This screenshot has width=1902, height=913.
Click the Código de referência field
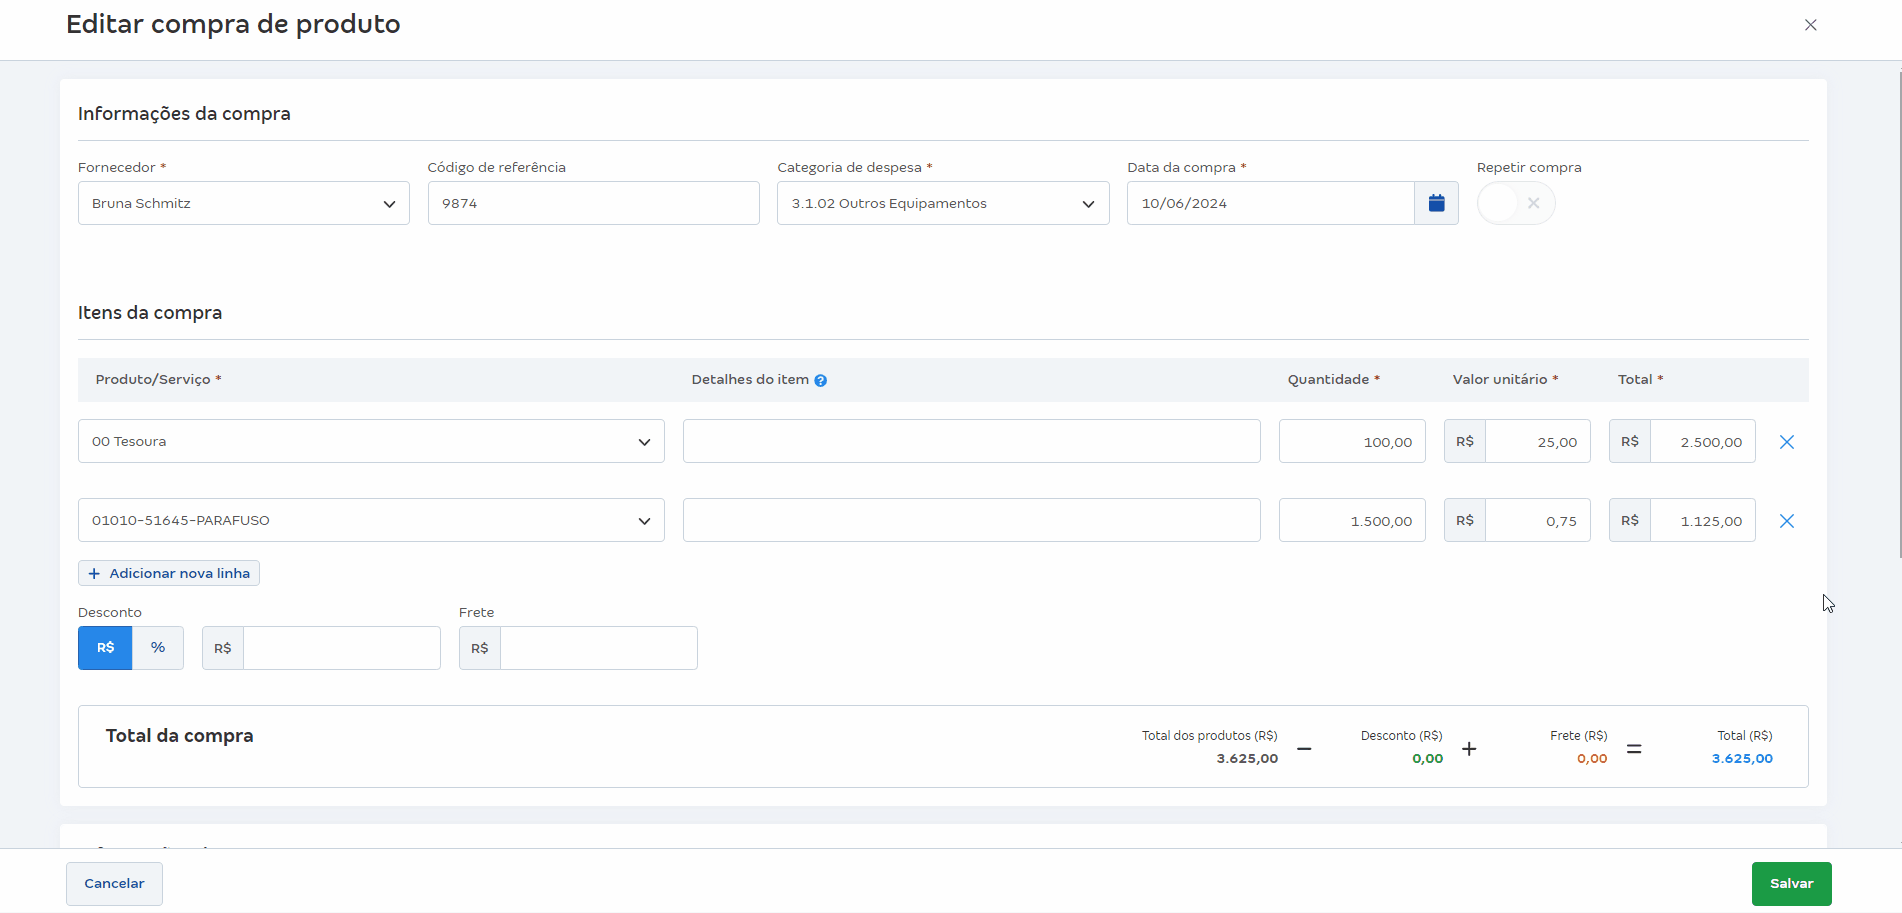click(x=593, y=203)
